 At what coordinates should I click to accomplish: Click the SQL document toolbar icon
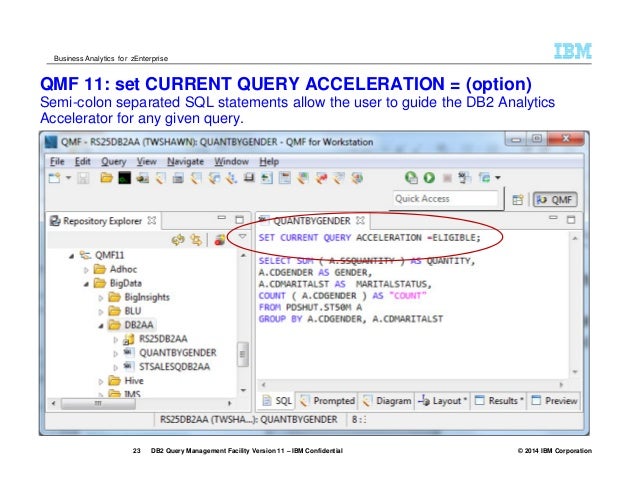click(464, 178)
